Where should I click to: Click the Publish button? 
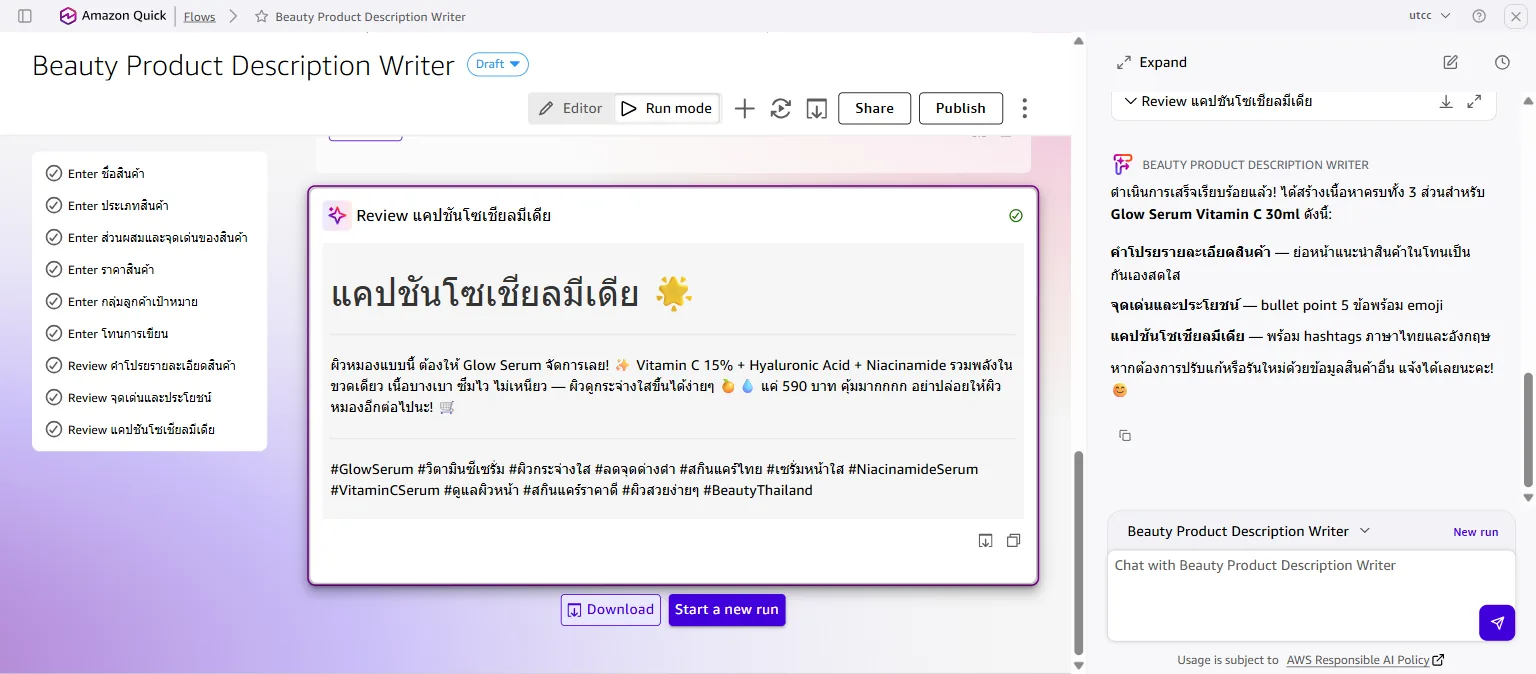961,108
